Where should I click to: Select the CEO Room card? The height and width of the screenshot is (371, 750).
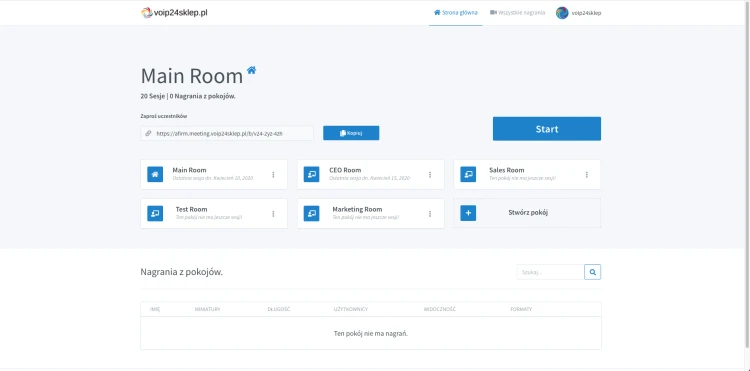pos(371,175)
